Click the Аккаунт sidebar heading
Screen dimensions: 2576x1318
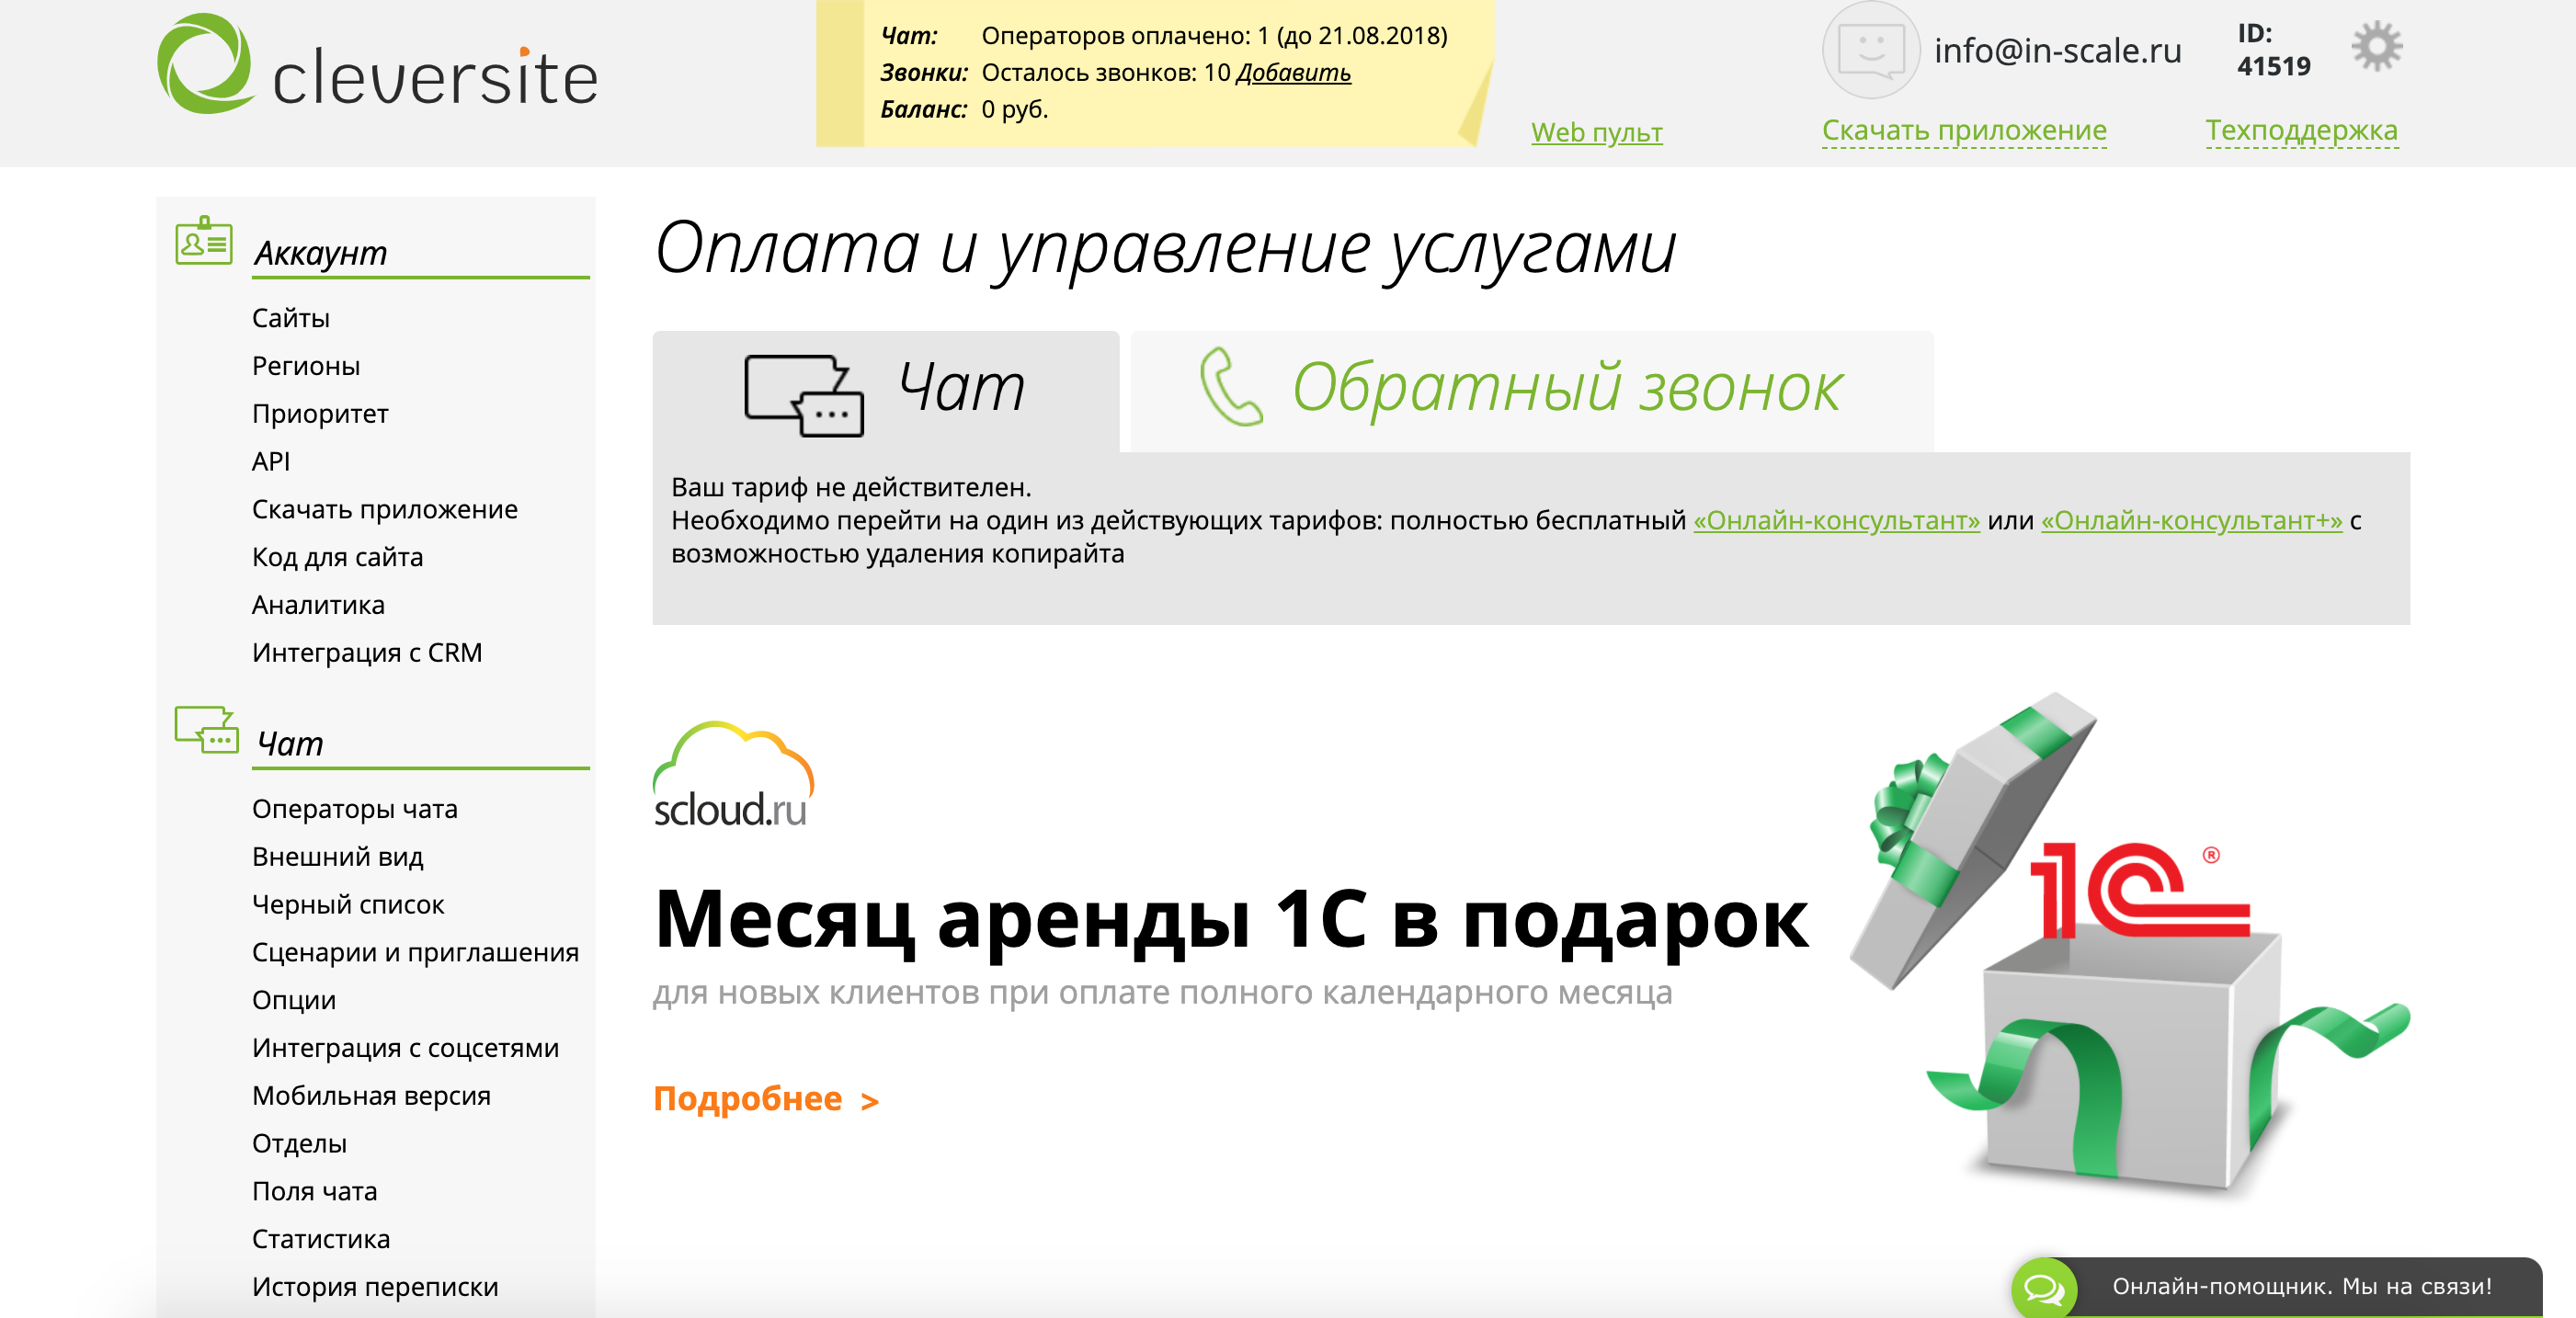coord(321,253)
